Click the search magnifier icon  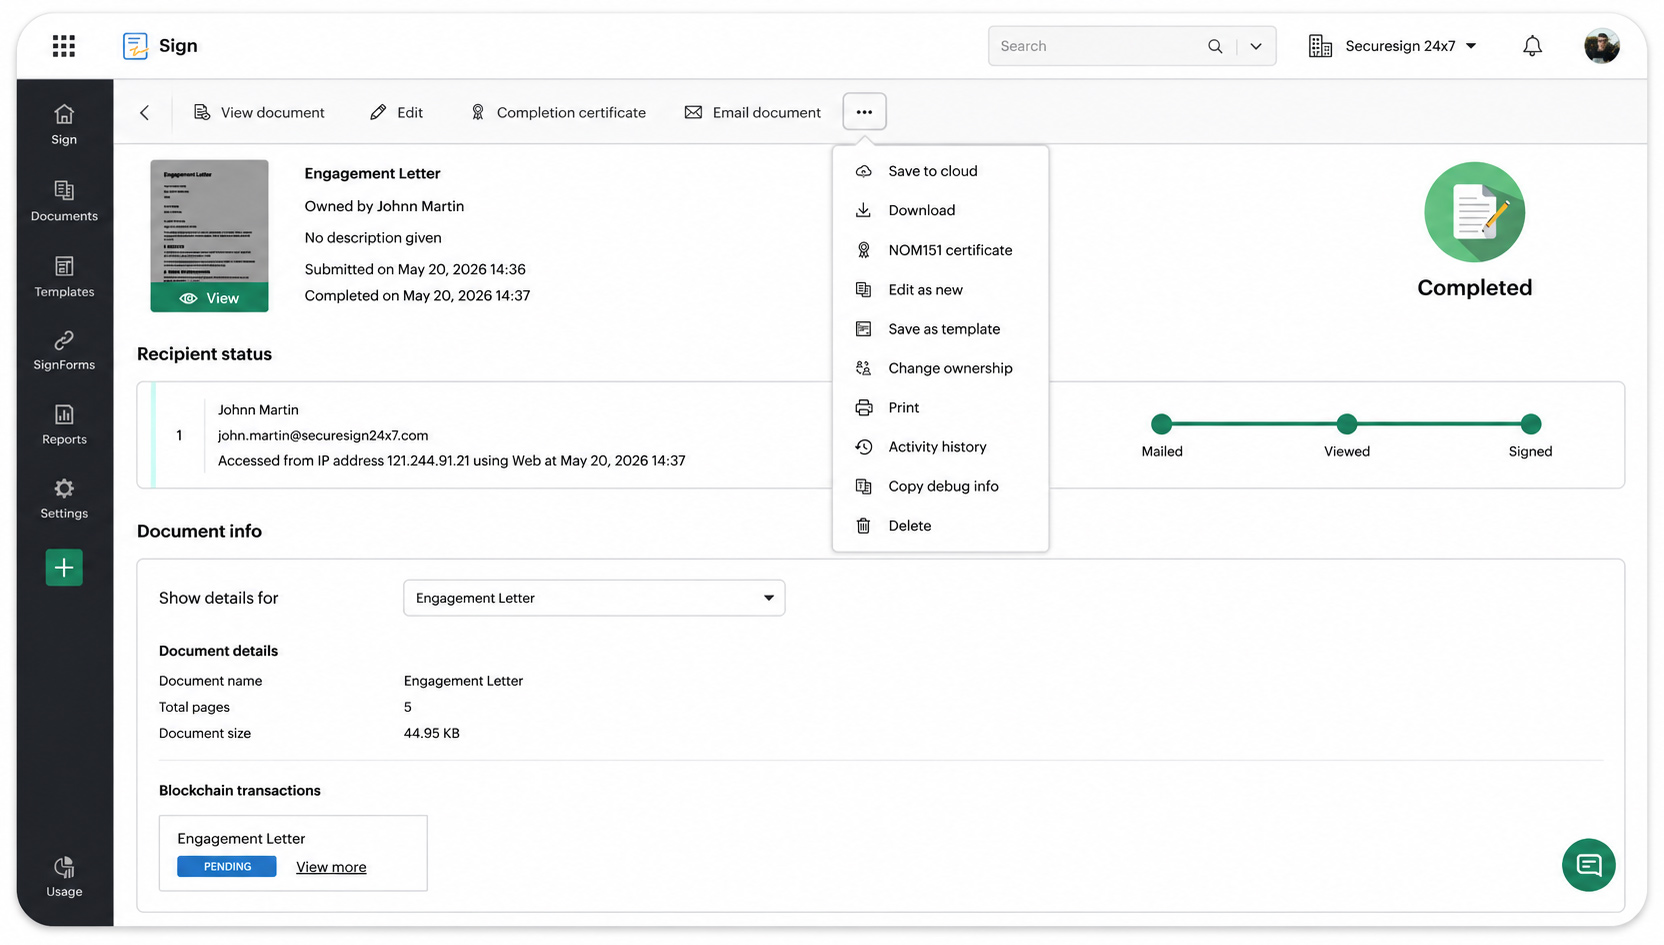1215,46
